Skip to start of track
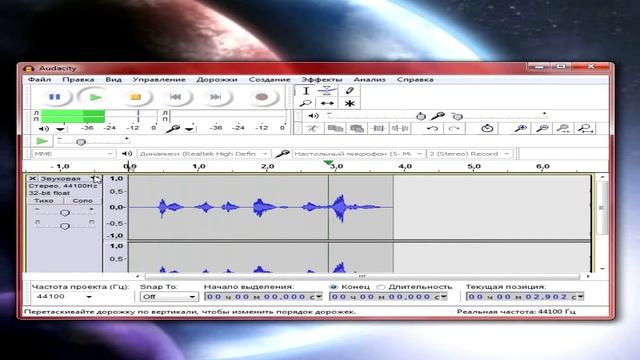Image resolution: width=640 pixels, height=360 pixels. 176,97
